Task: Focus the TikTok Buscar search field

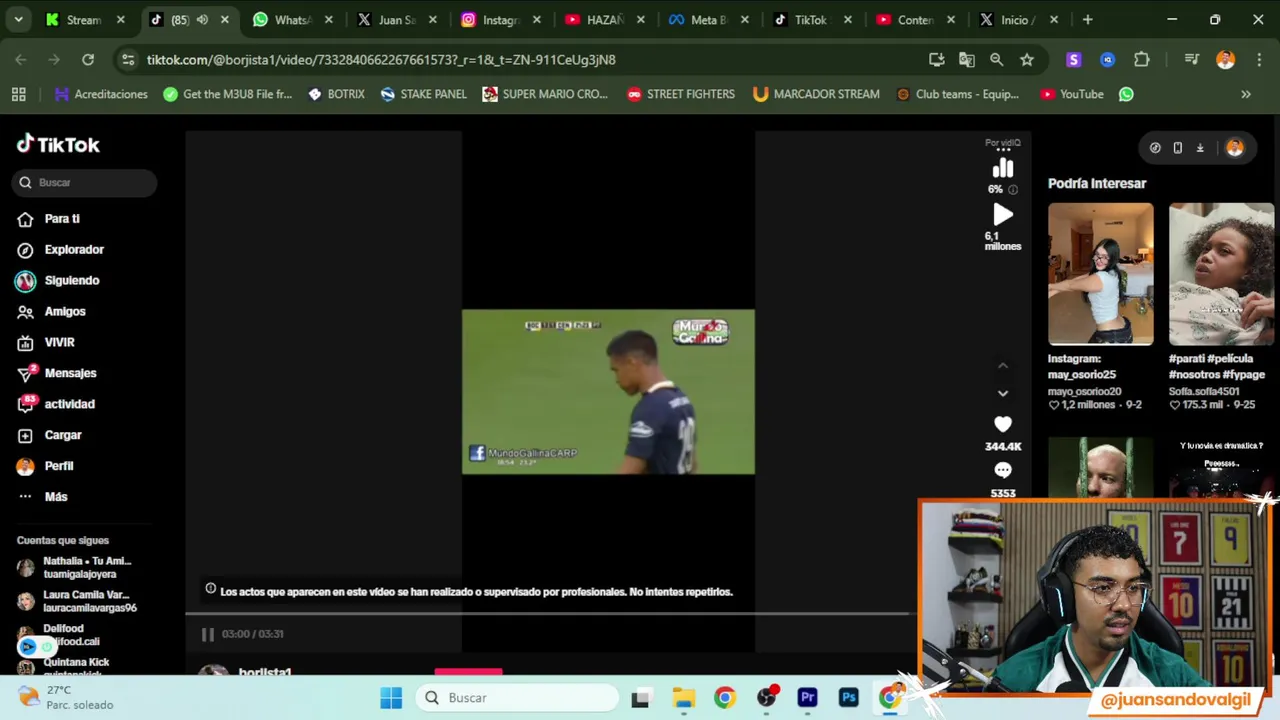Action: tap(86, 183)
